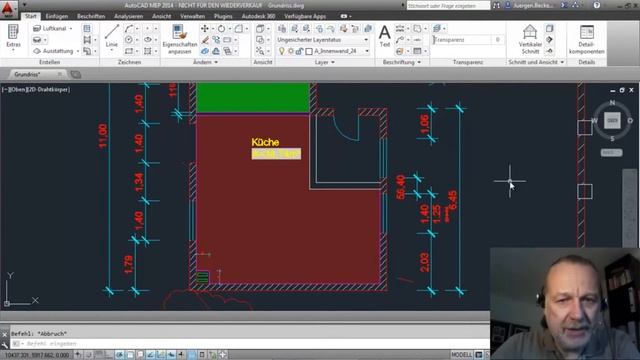This screenshot has width=640, height=360.
Task: Click the WKS coordinate system button below ViewCube
Action: 611,152
